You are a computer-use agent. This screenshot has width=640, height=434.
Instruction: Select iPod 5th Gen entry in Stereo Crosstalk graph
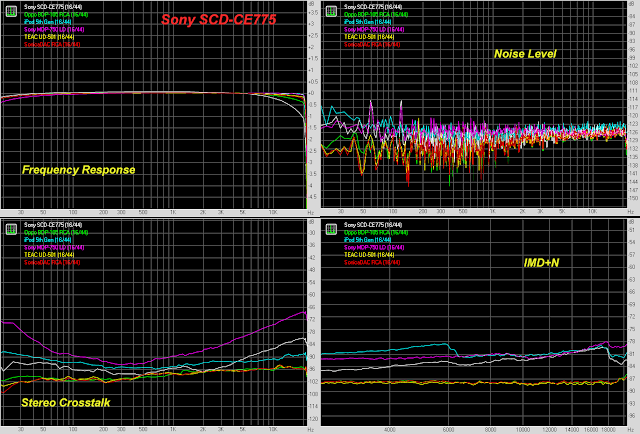coord(48,240)
